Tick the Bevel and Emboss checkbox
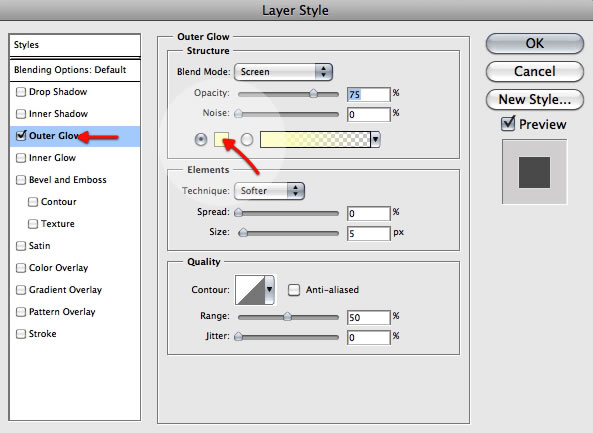 click(21, 180)
